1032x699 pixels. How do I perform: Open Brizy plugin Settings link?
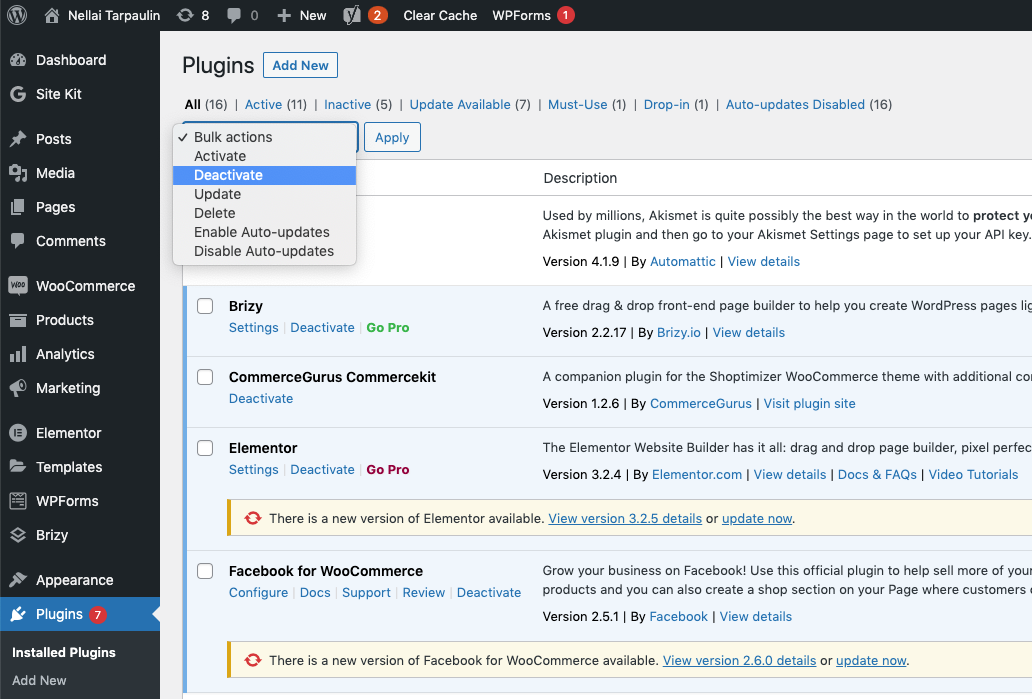[x=253, y=328]
